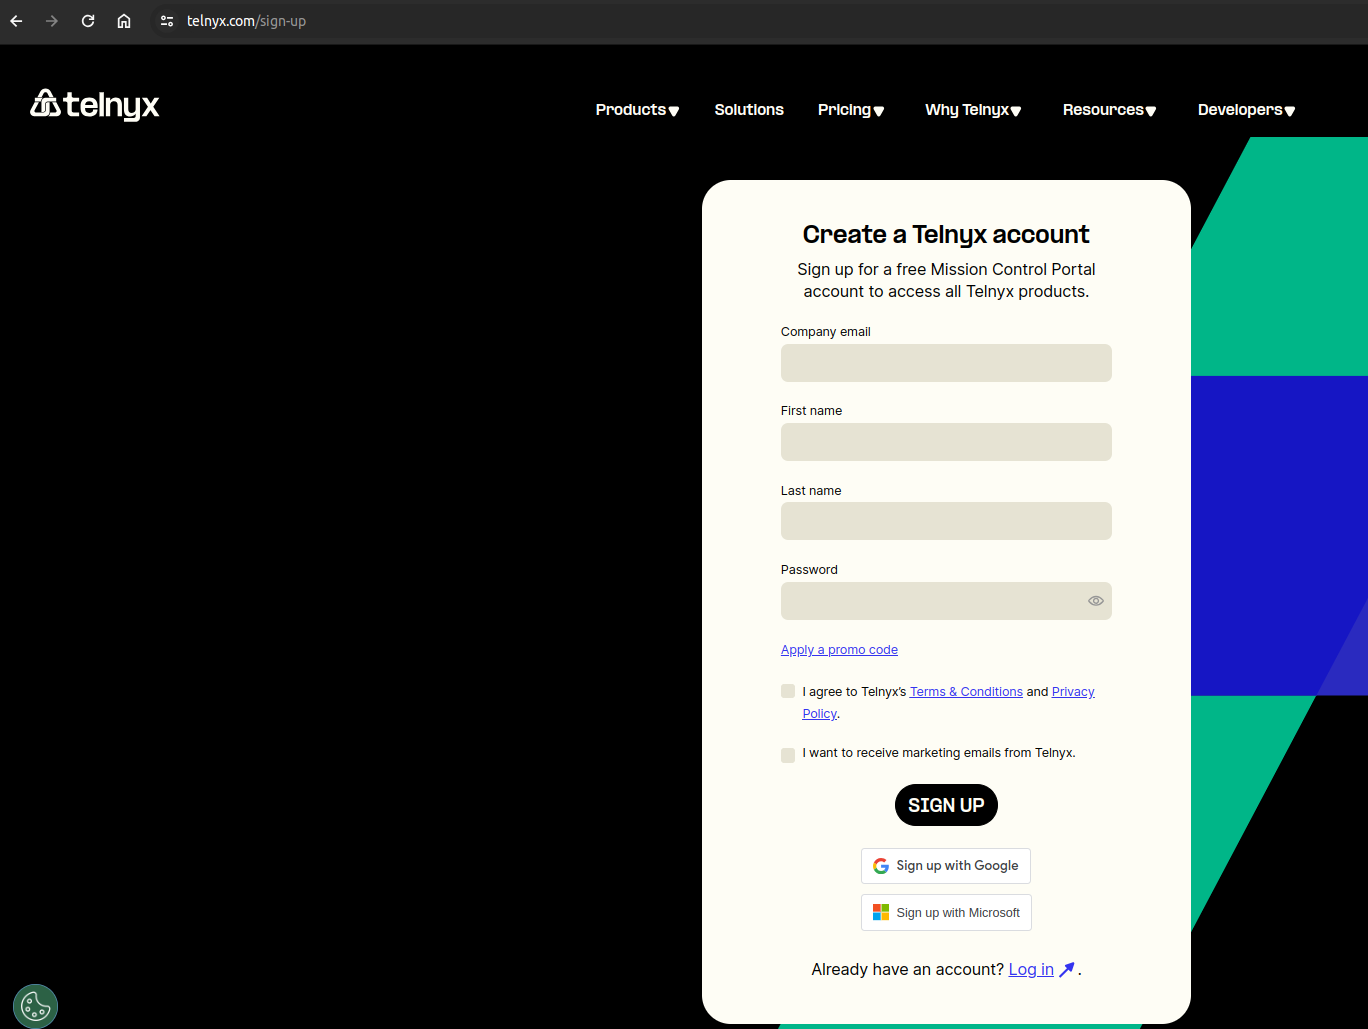Open cookie preferences icon
The width and height of the screenshot is (1368, 1029).
pyautogui.click(x=36, y=1006)
